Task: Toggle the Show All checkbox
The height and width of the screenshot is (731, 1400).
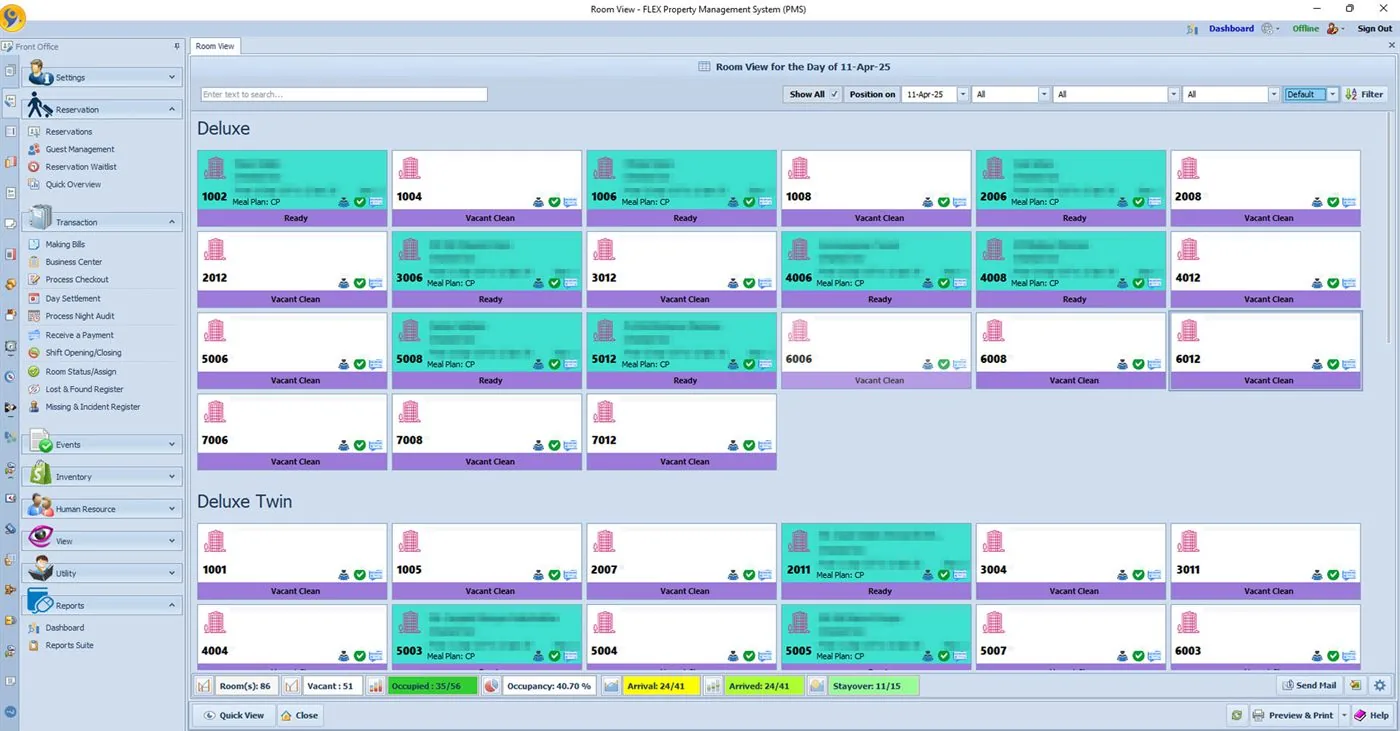Action: (835, 94)
